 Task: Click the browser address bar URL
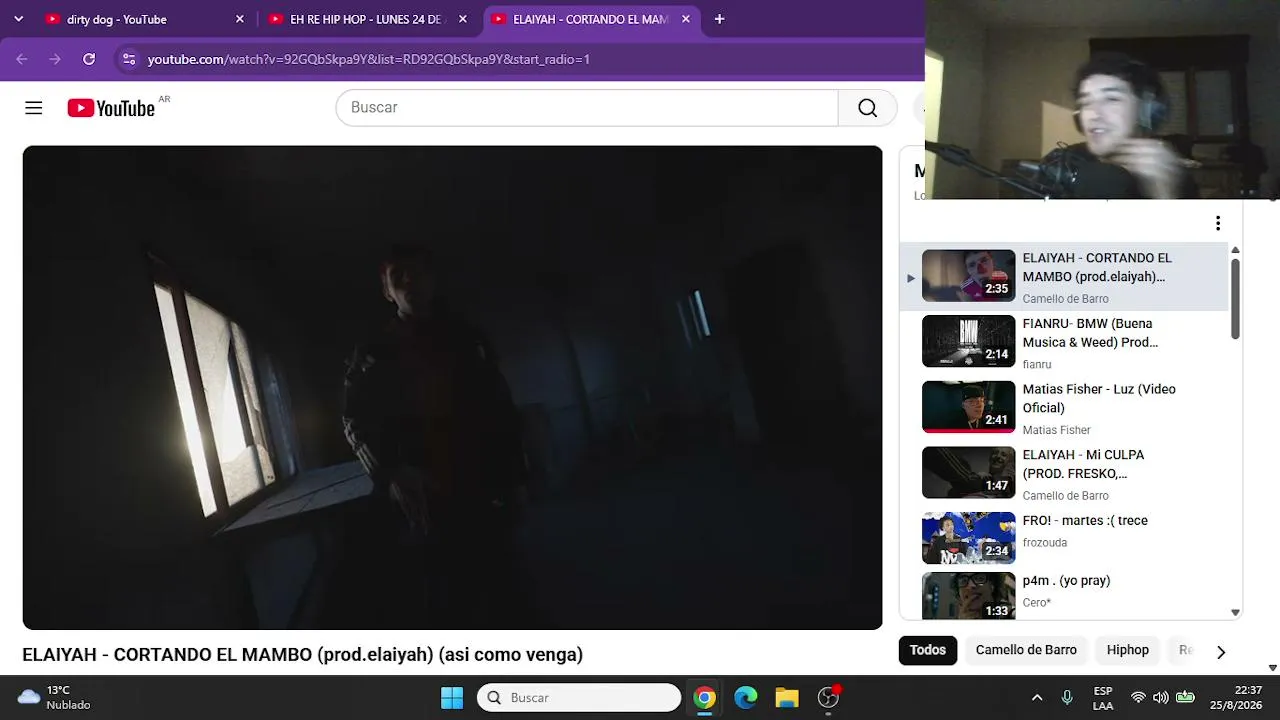click(x=369, y=59)
